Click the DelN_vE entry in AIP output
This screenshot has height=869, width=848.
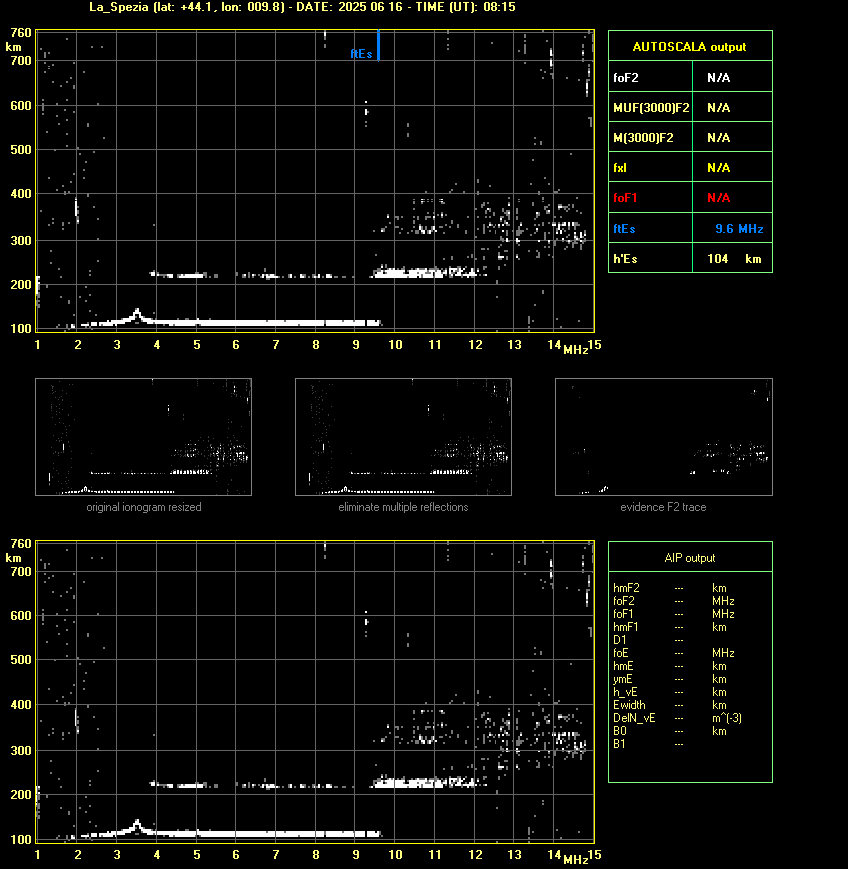tap(634, 718)
